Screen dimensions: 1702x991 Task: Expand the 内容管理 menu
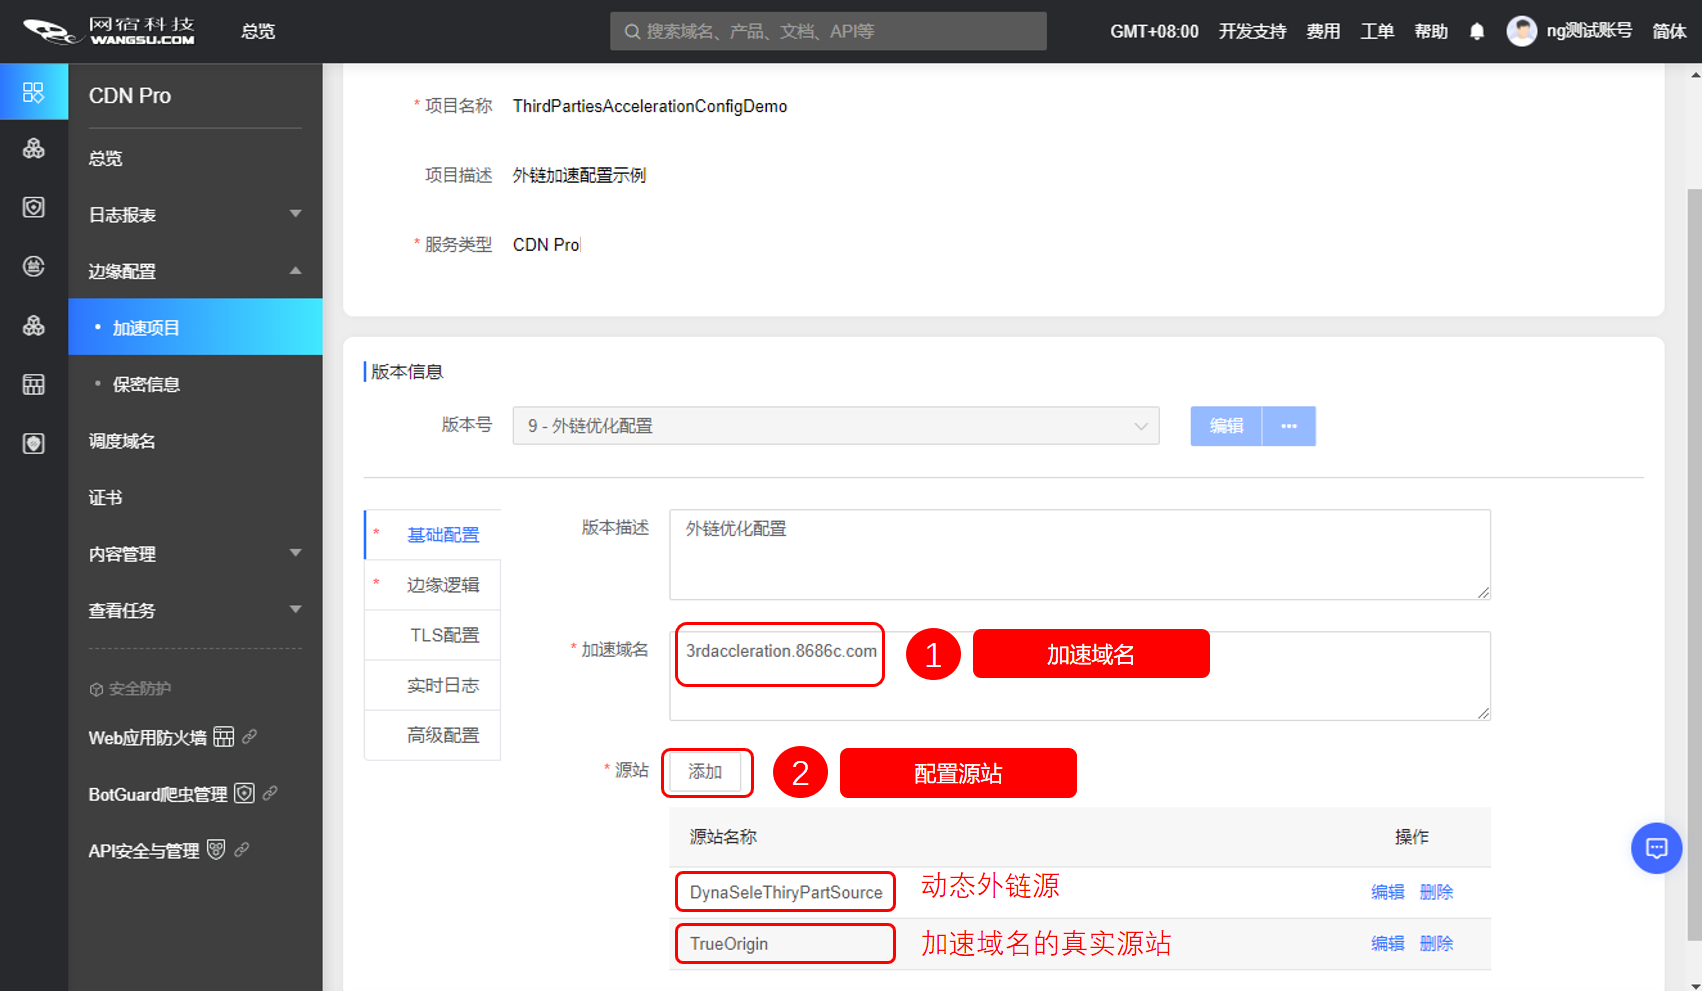click(295, 553)
